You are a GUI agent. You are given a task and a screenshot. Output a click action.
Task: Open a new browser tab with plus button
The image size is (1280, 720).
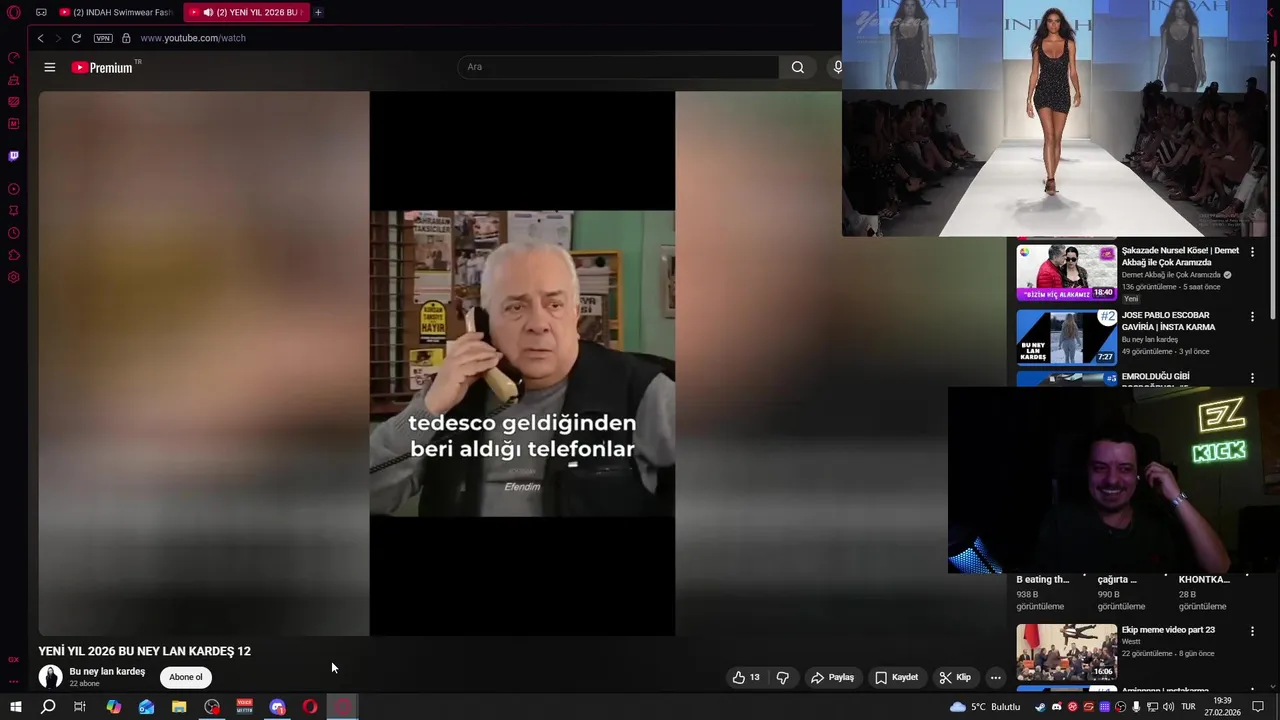click(x=318, y=12)
